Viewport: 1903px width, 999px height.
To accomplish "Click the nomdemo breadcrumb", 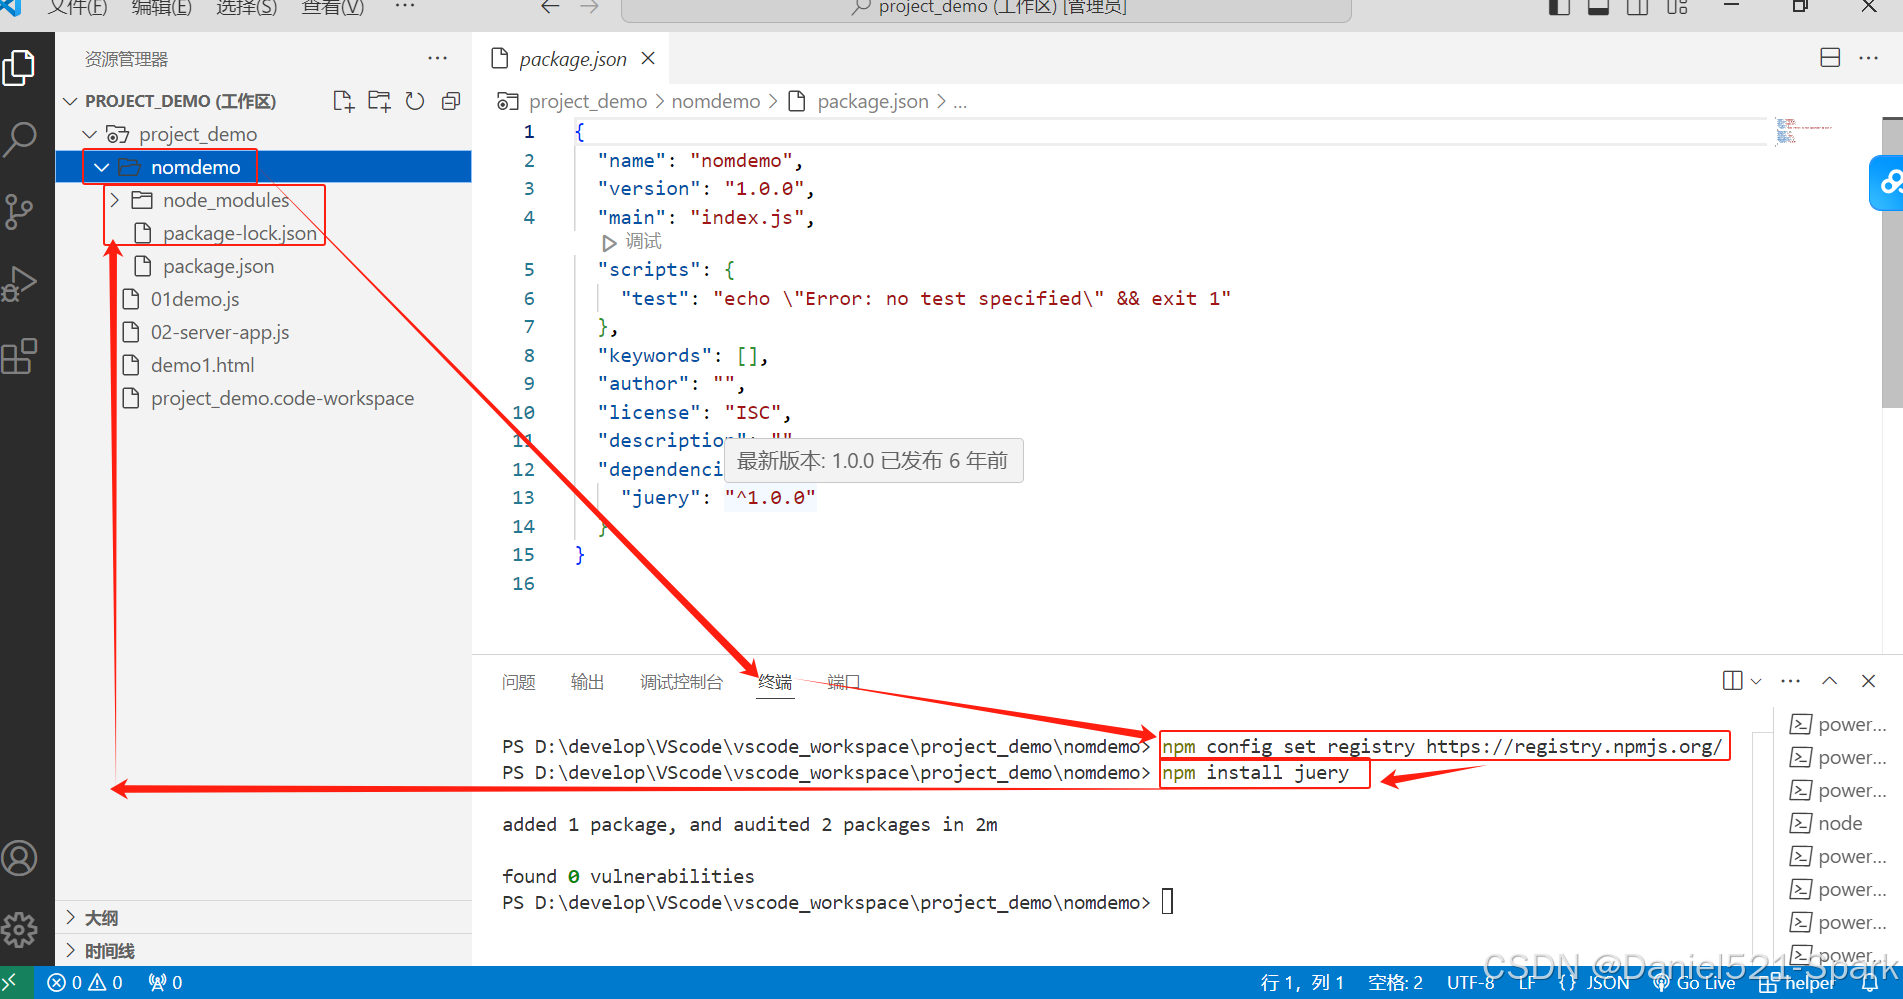I will click(x=716, y=101).
